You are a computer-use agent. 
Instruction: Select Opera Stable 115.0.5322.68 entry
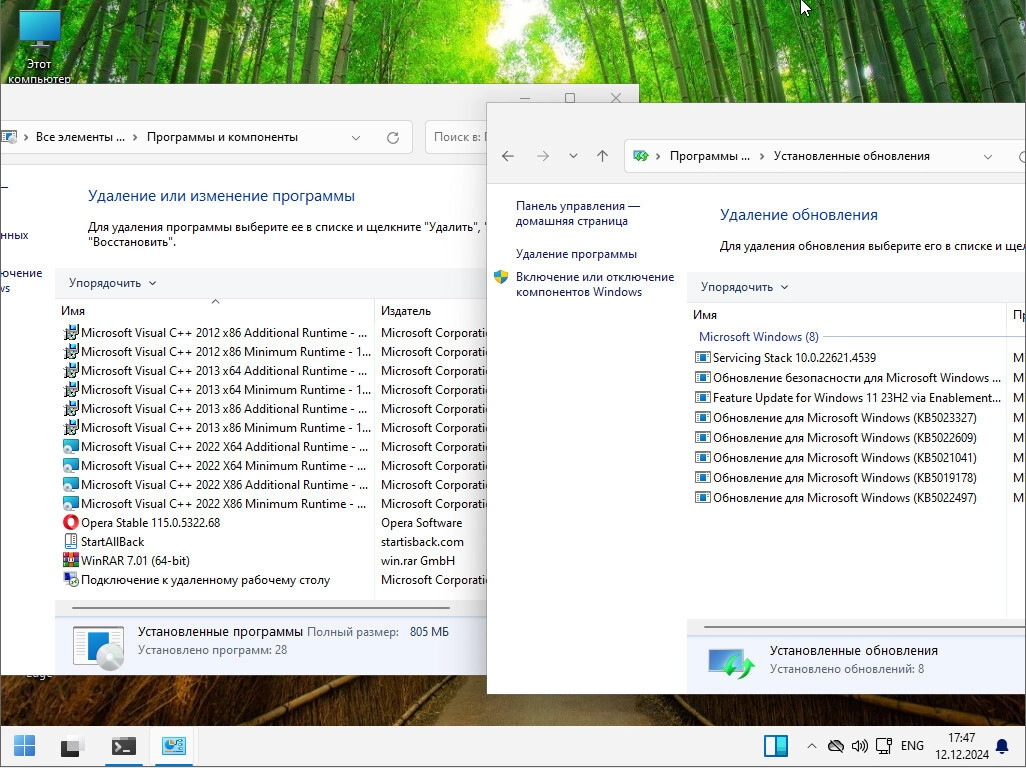(x=150, y=523)
